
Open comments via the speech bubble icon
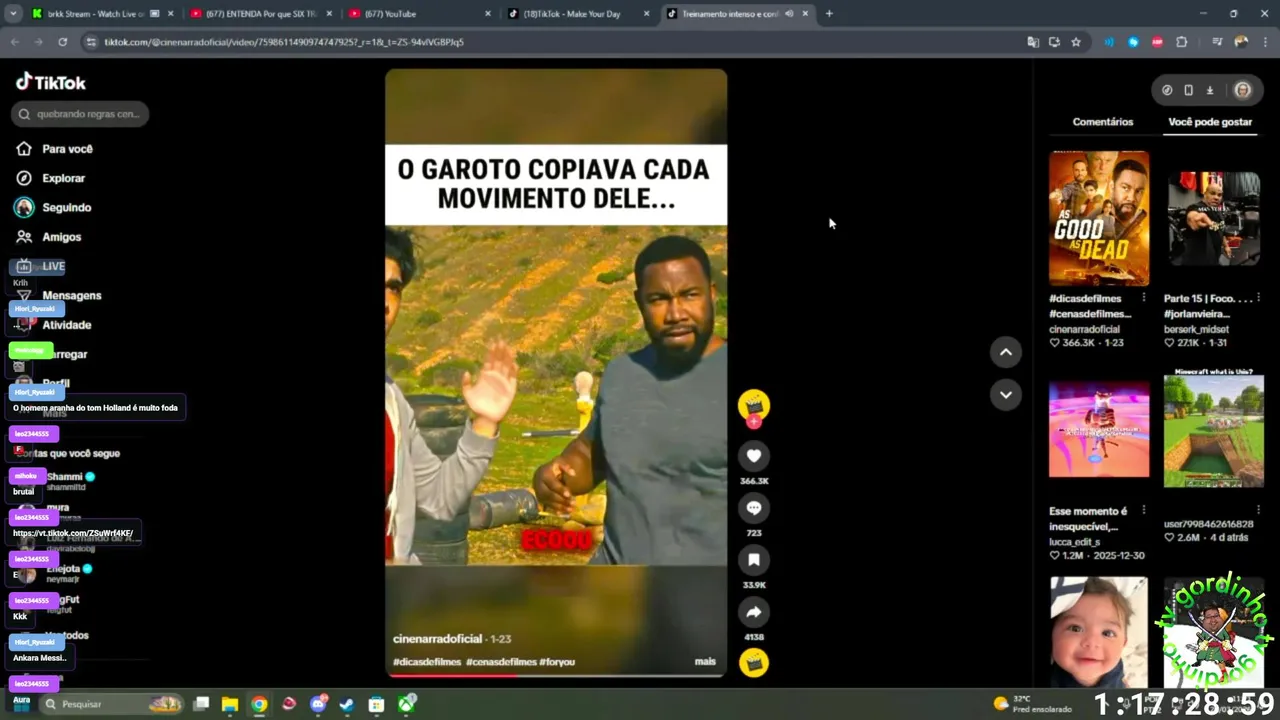754,508
